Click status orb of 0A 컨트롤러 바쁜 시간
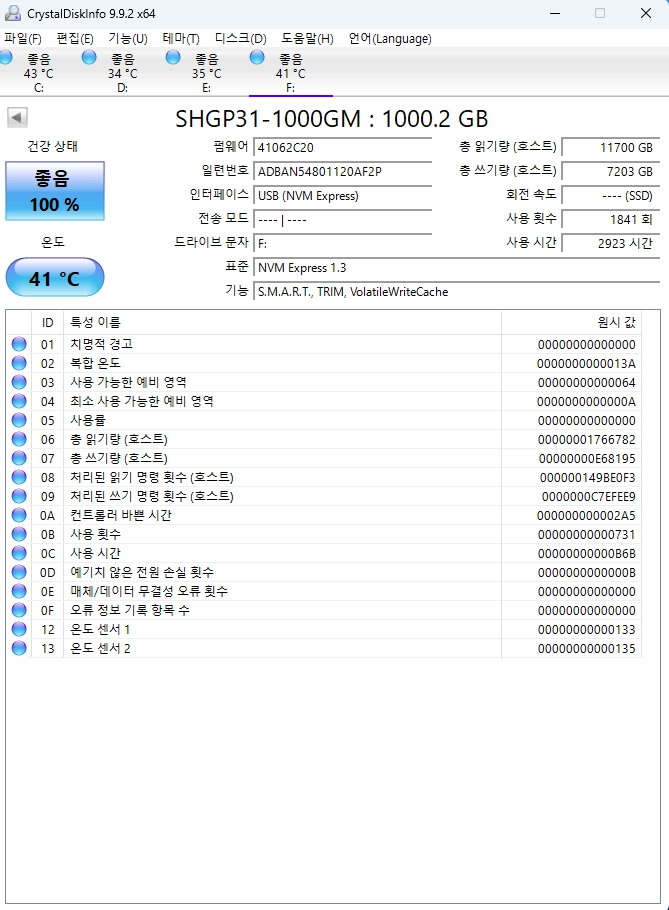Screen dimensions: 669x910 click(x=19, y=515)
